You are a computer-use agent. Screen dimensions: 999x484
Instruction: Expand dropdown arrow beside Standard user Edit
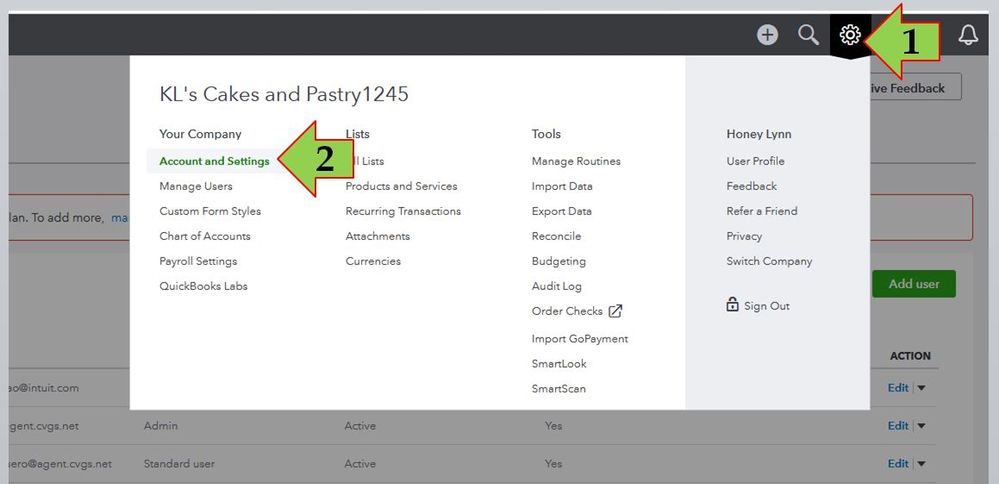pos(922,464)
